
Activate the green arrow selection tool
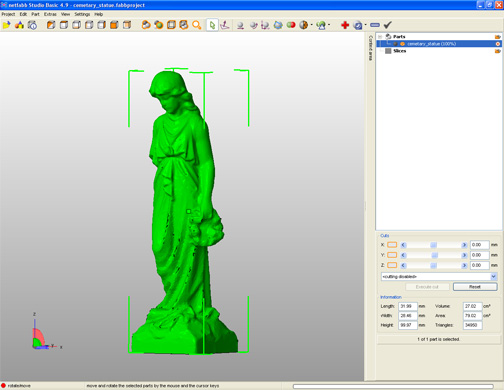click(212, 25)
